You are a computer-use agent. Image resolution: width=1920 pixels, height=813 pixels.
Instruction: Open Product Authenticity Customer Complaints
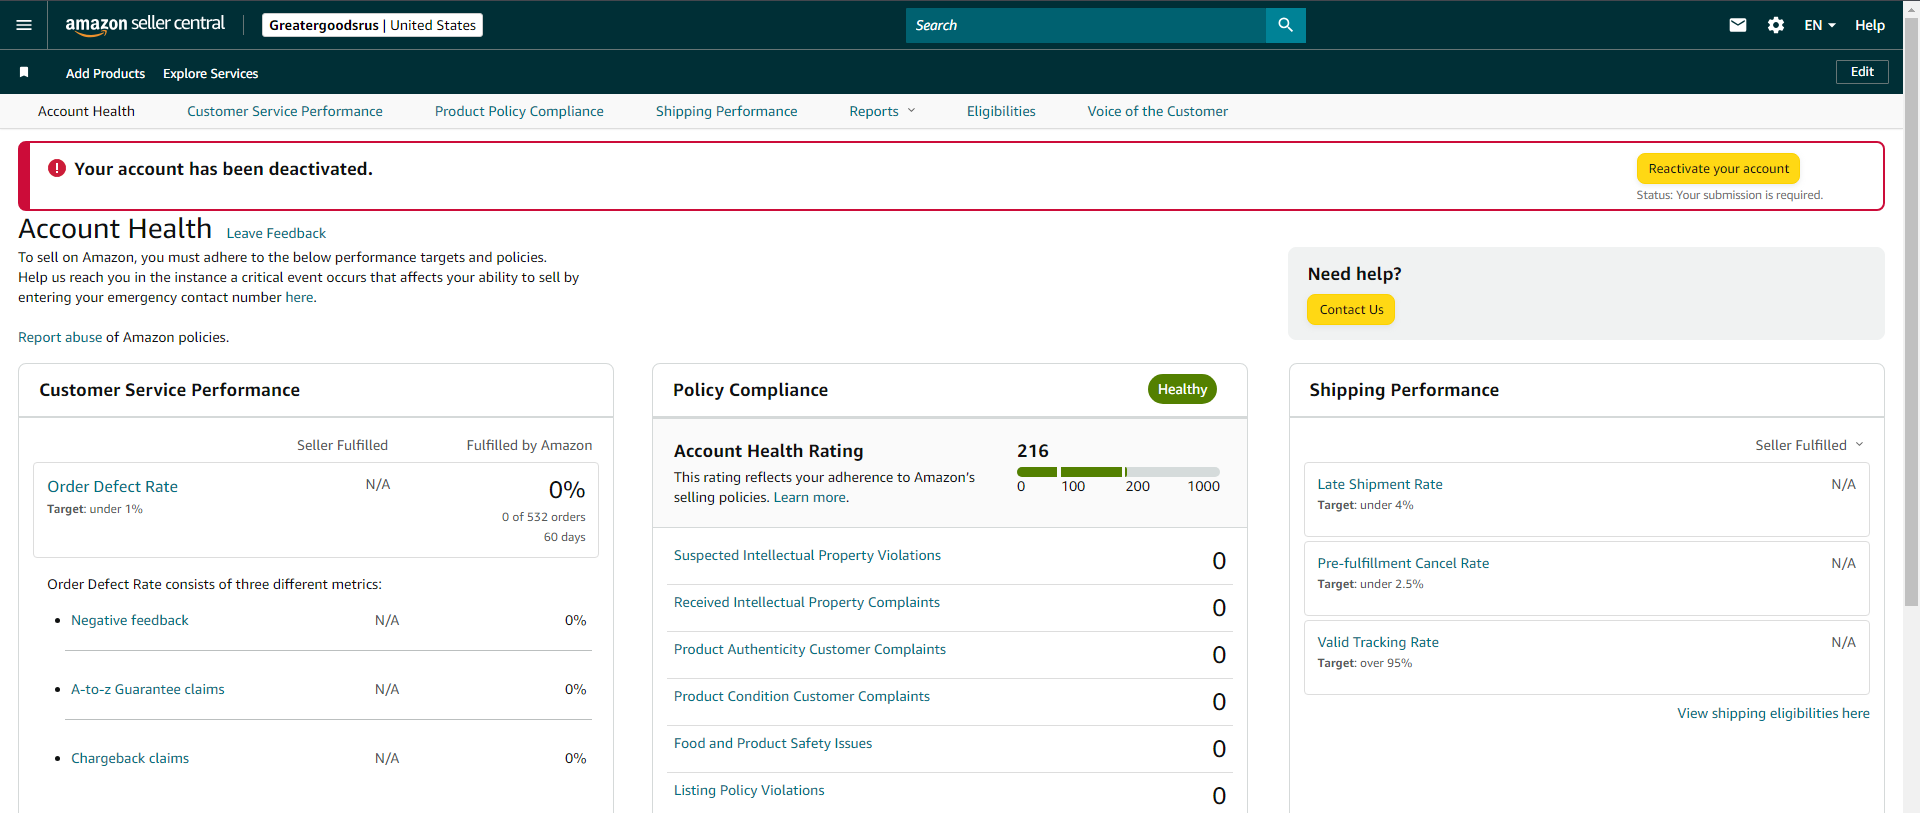(x=810, y=649)
